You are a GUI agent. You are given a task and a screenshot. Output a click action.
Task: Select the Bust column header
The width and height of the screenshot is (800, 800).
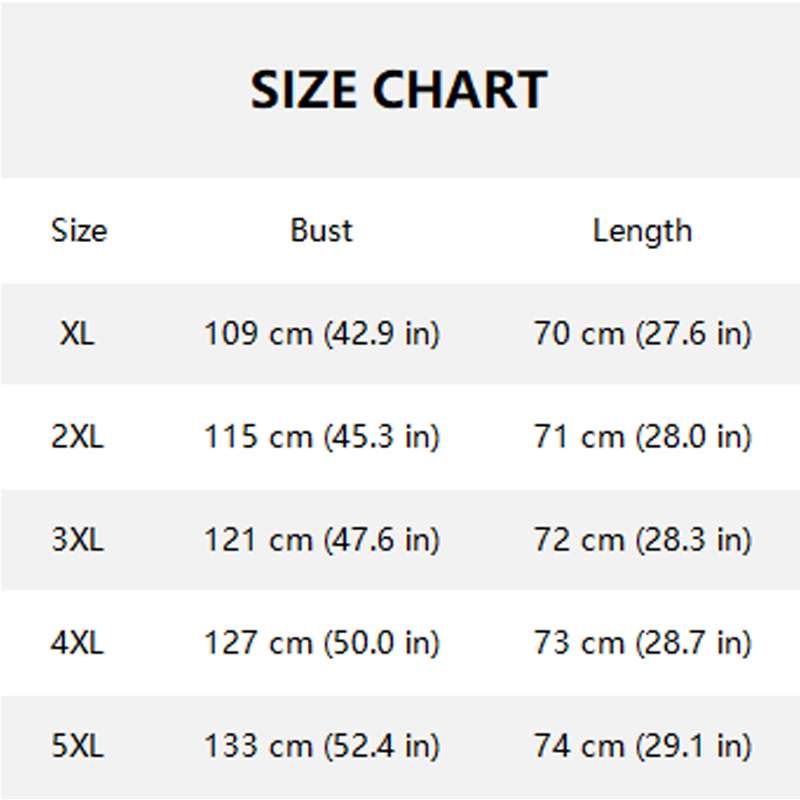point(321,231)
